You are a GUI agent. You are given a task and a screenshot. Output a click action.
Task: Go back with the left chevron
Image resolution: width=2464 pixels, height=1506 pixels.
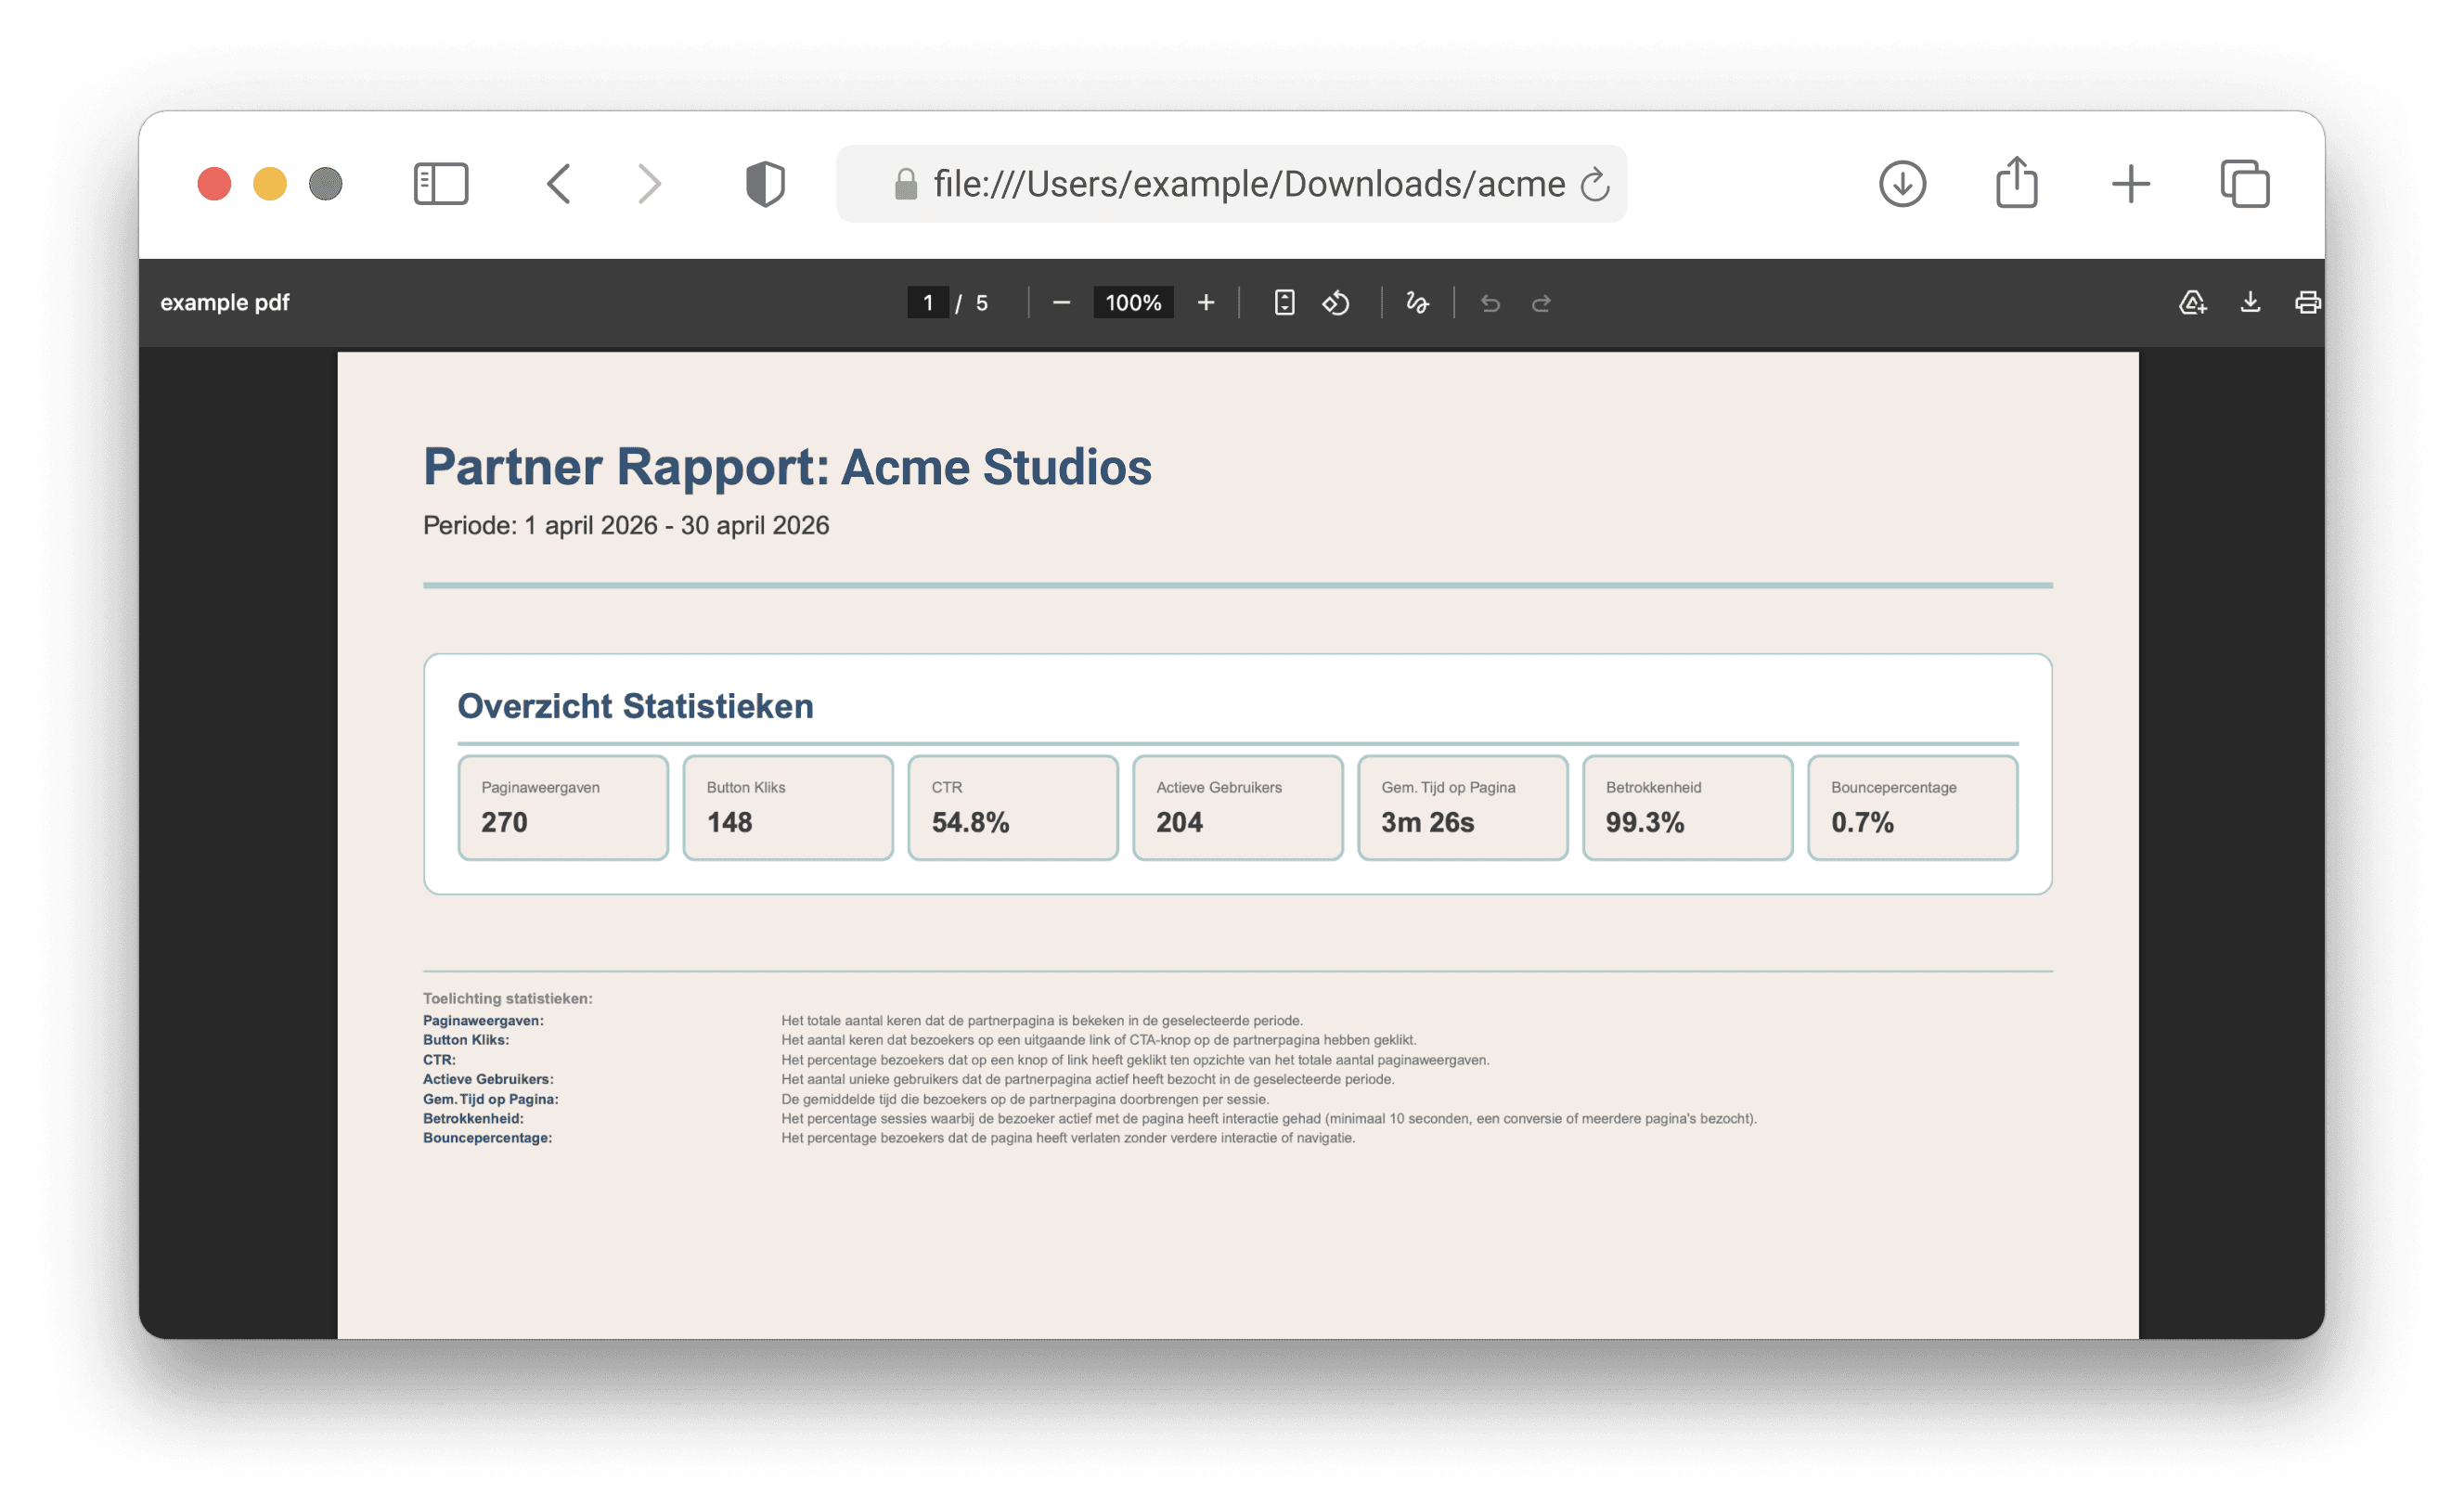pos(559,184)
